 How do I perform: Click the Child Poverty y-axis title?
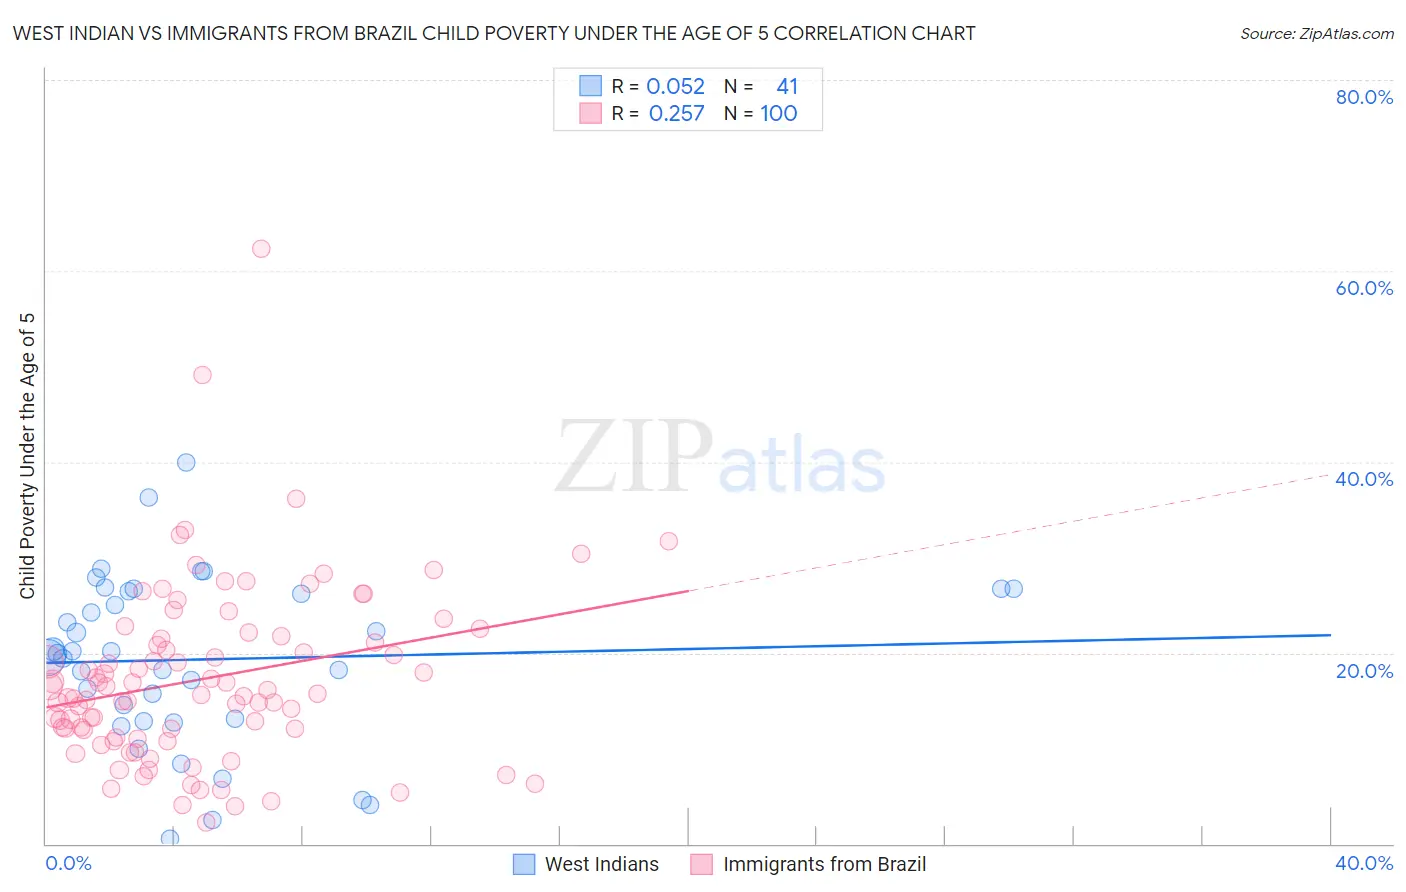[x=27, y=456]
